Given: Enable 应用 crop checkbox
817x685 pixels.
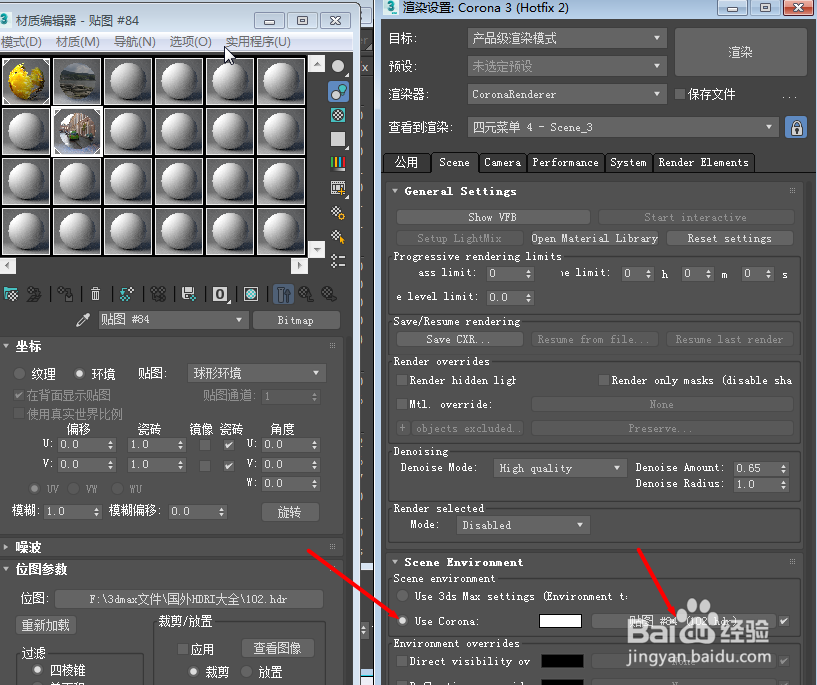Looking at the screenshot, I should click(183, 649).
